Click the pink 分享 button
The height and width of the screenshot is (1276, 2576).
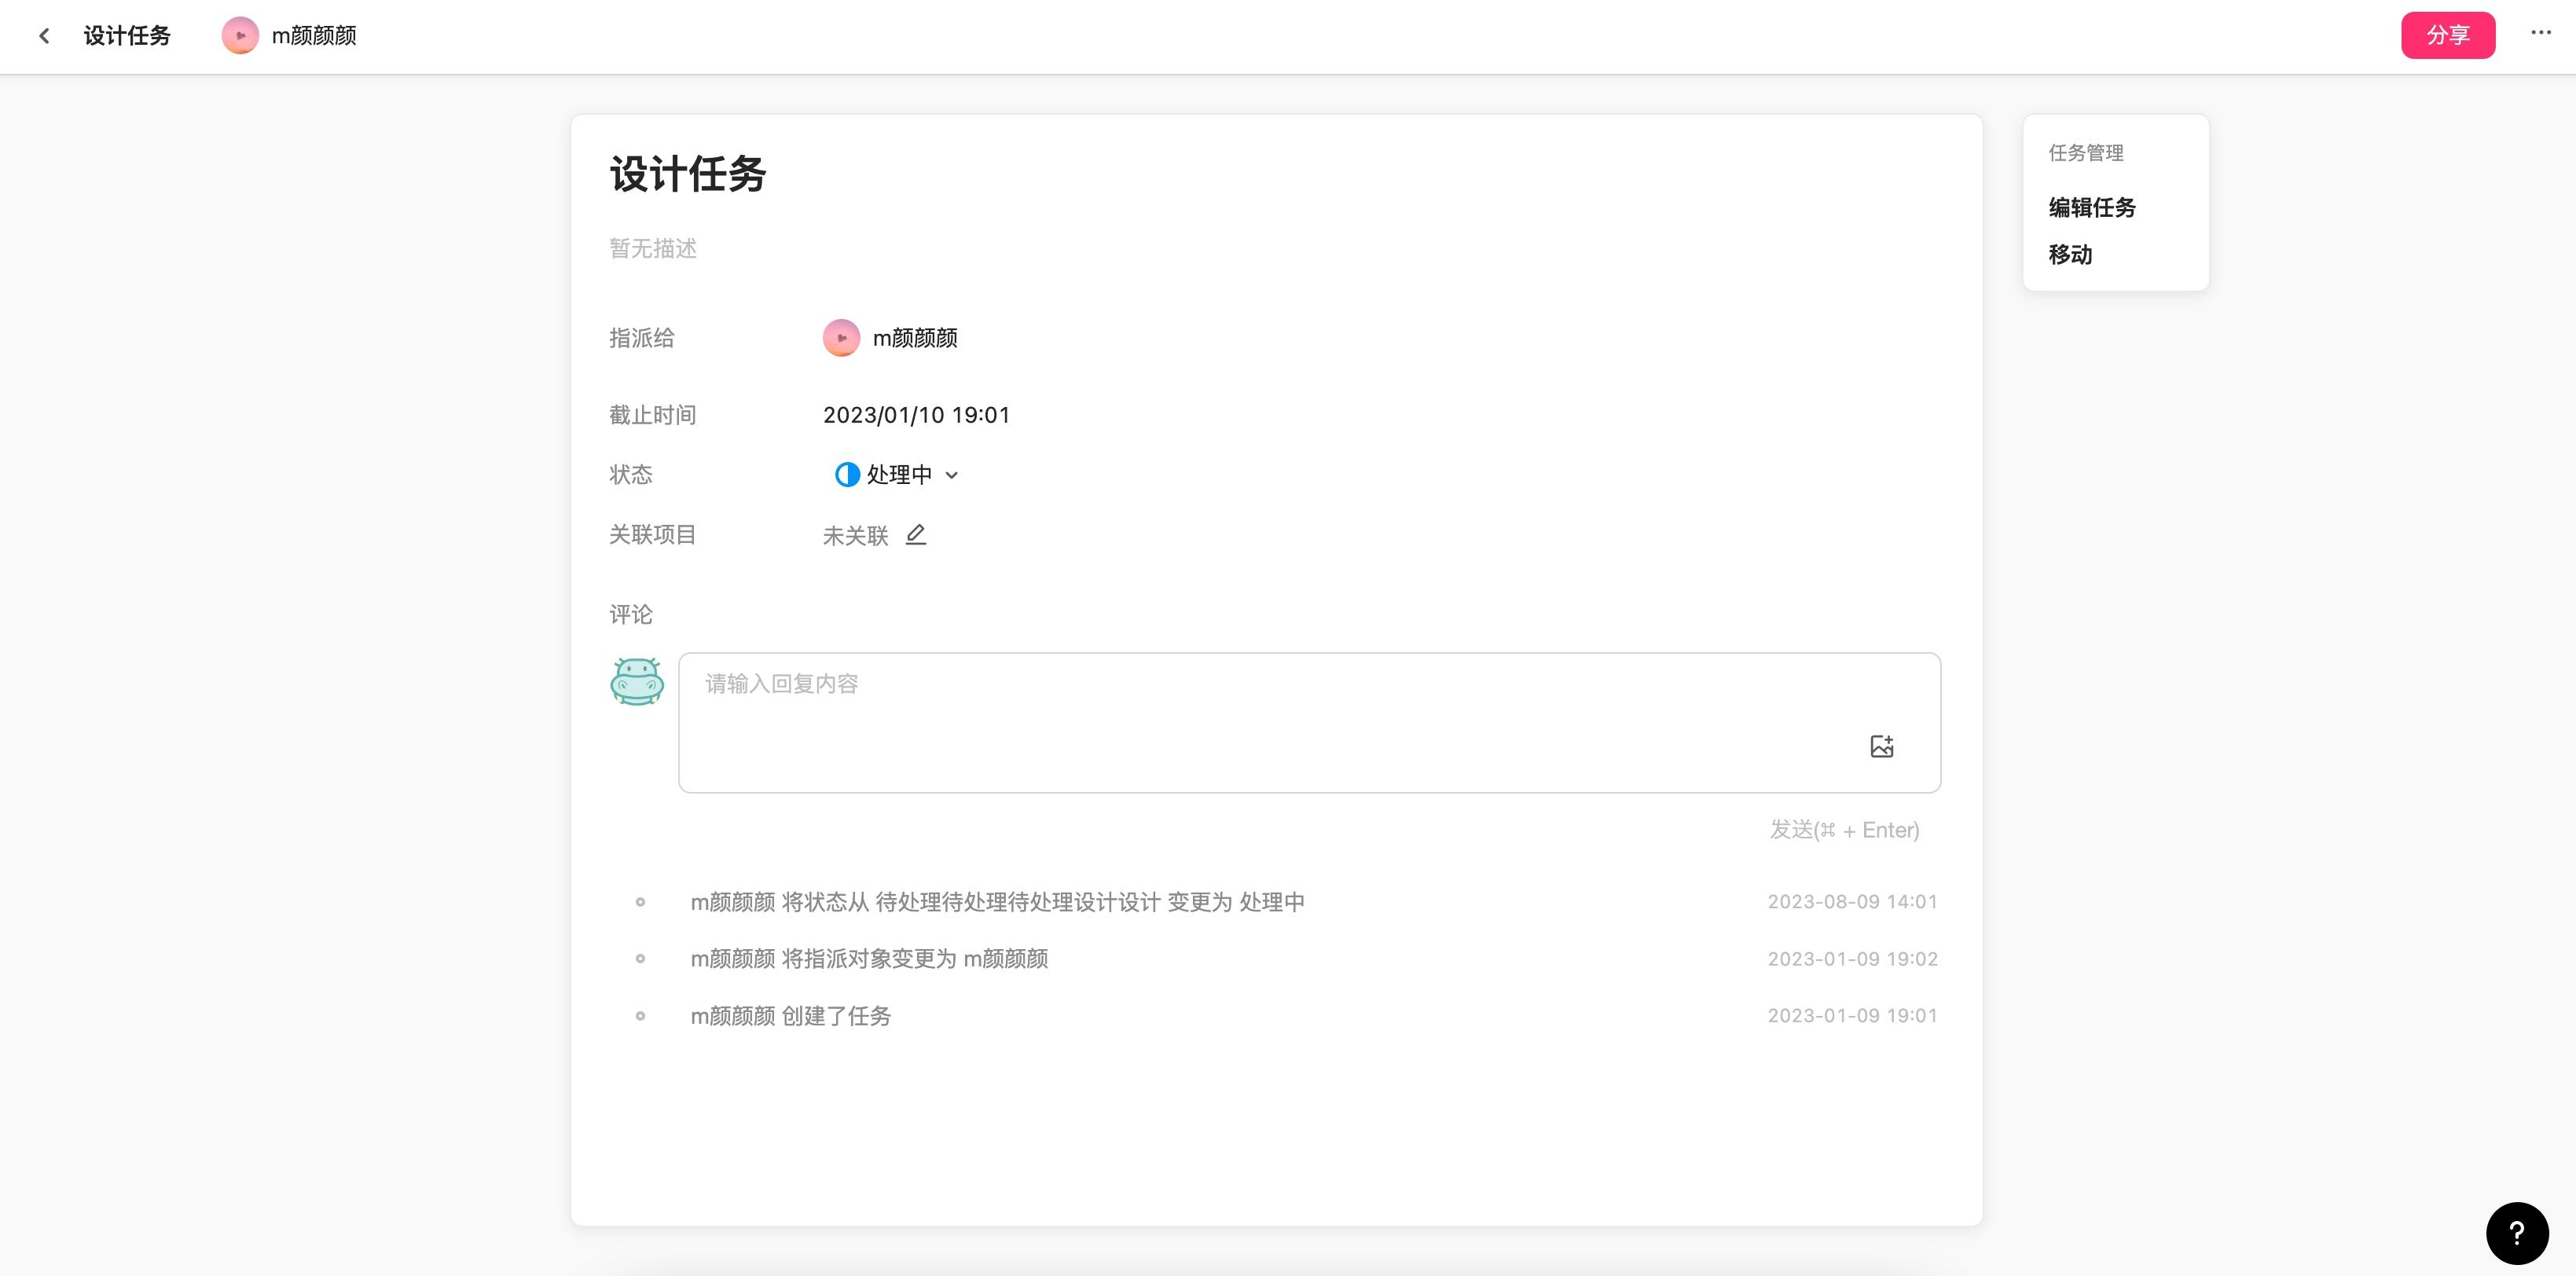[2448, 35]
